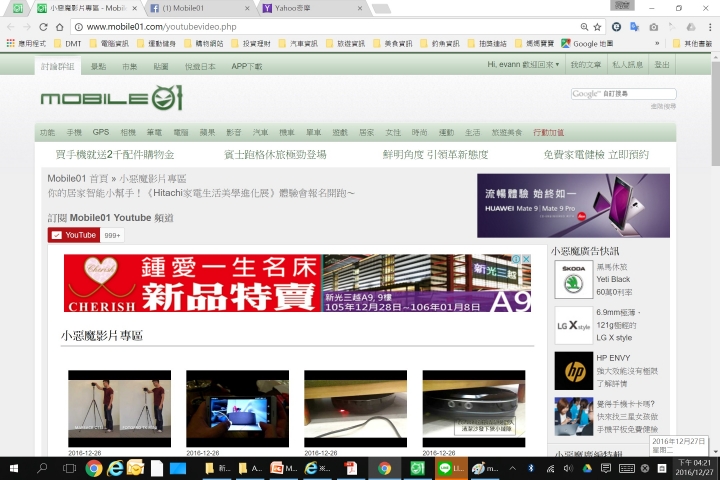Open Chrome's three-dot menu

[710, 27]
